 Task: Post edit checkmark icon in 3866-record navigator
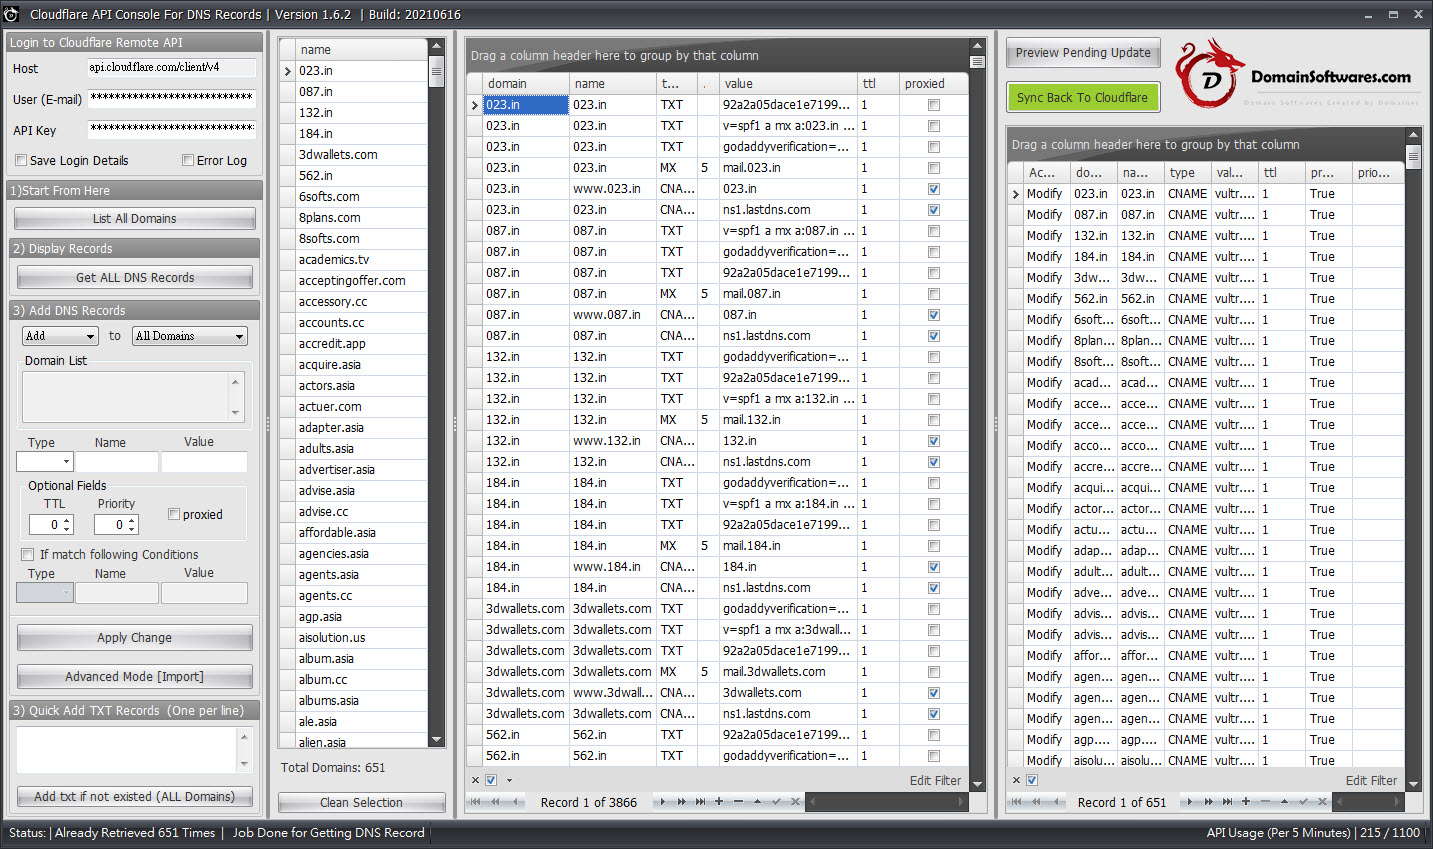(x=776, y=802)
